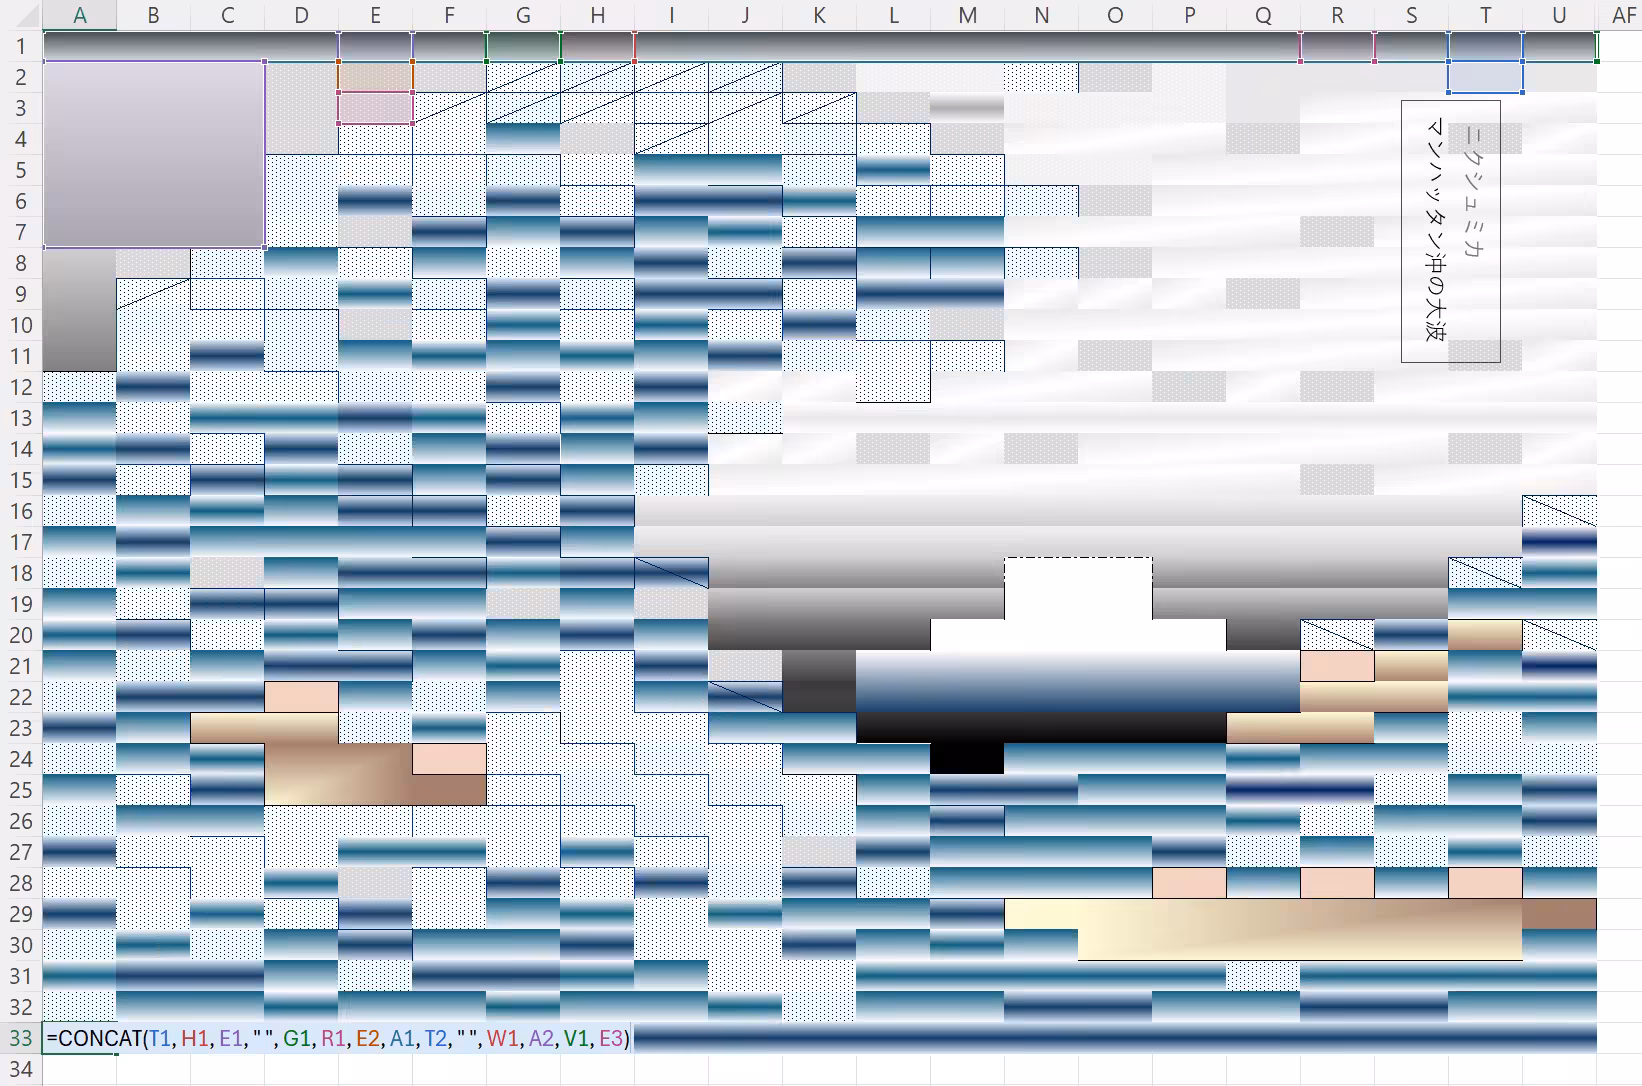The width and height of the screenshot is (1642, 1086).
Task: Select red-bordered cell H1
Action: pos(597,46)
